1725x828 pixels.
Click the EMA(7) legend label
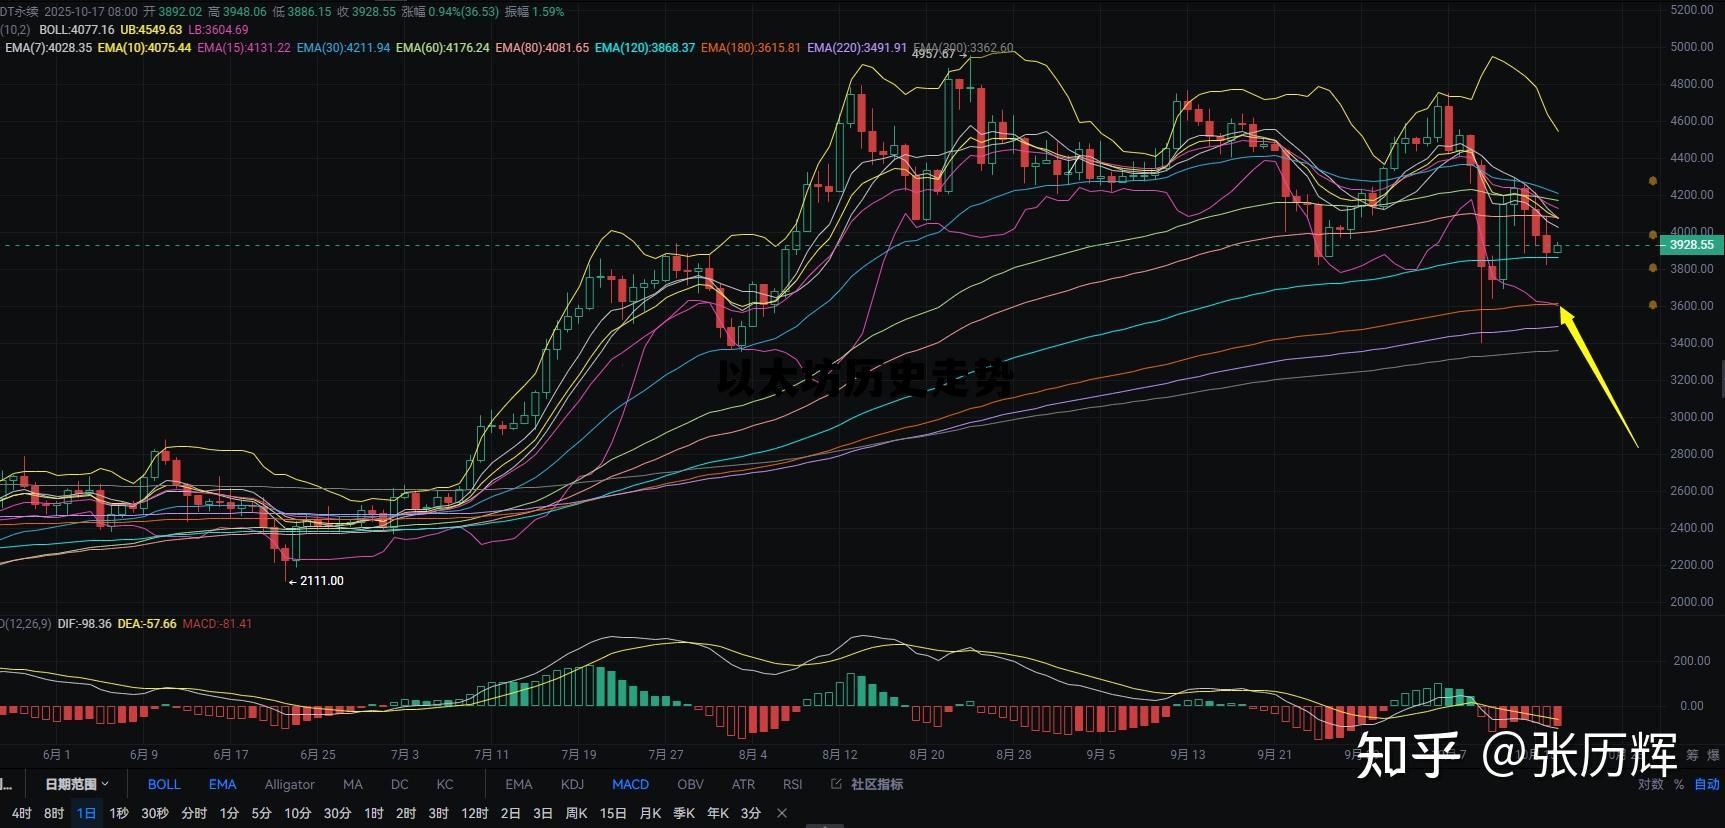pyautogui.click(x=48, y=47)
